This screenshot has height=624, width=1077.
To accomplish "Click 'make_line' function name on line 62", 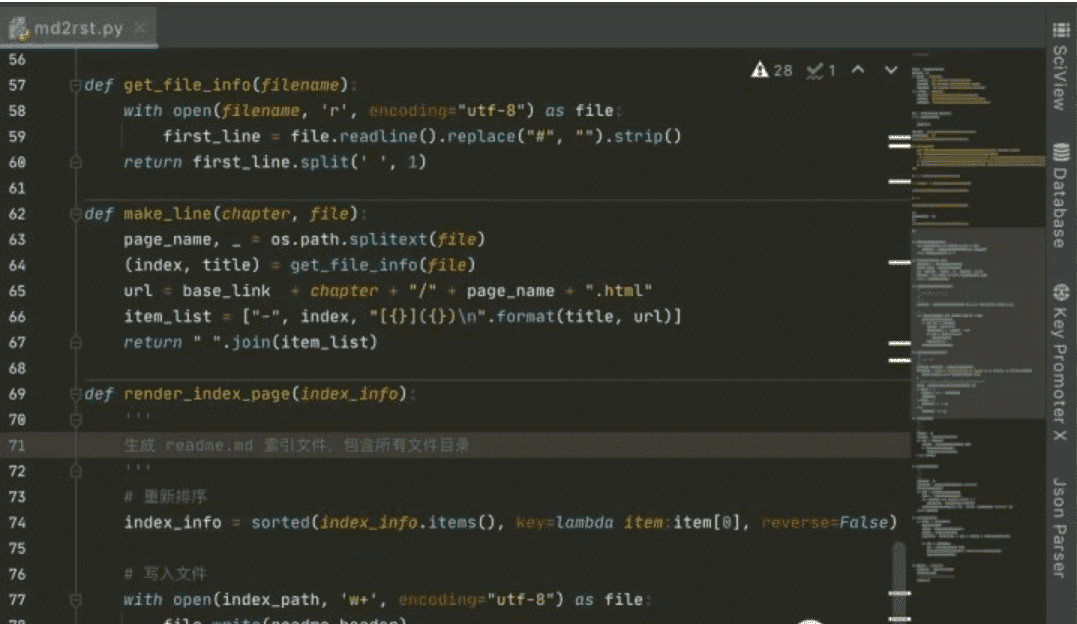I will click(x=168, y=214).
